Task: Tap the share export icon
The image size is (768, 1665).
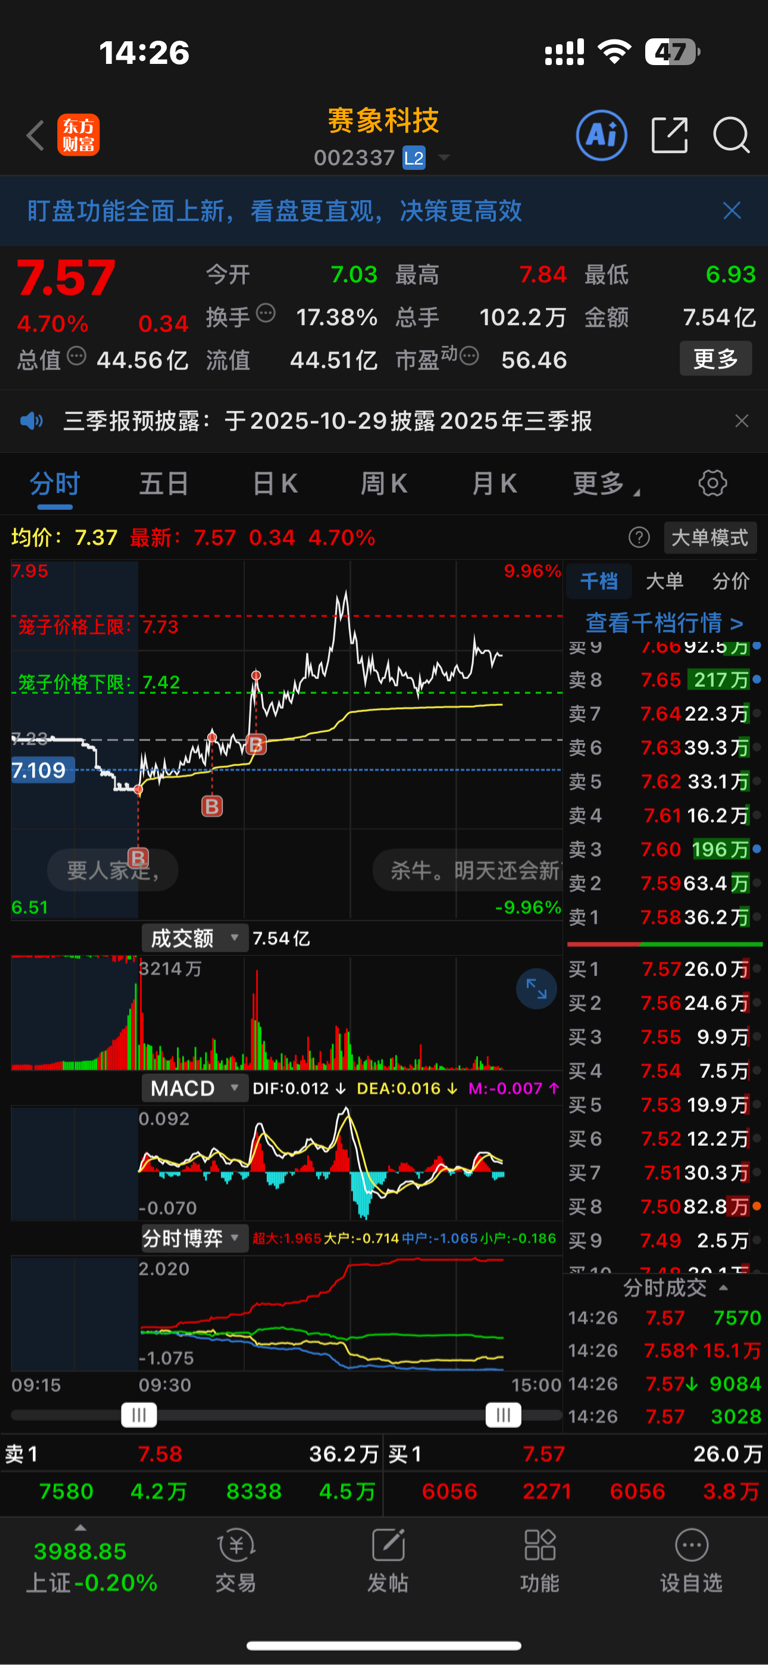Action: [x=669, y=135]
